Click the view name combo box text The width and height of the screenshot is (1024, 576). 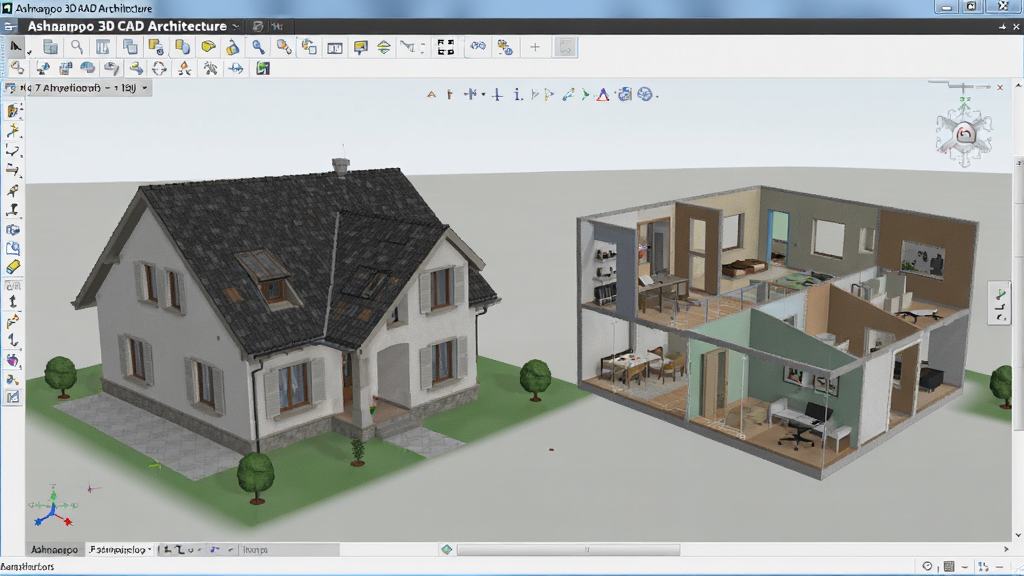tap(85, 88)
